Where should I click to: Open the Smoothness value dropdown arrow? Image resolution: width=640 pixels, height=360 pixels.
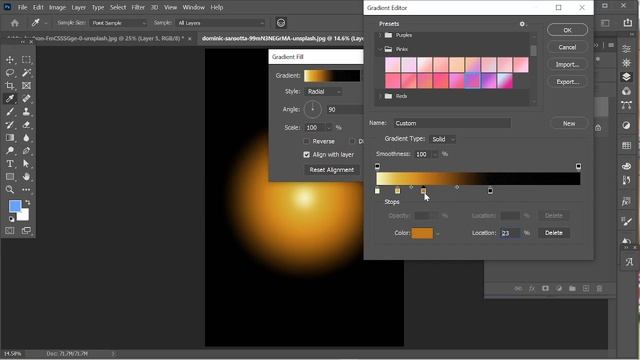(435, 154)
